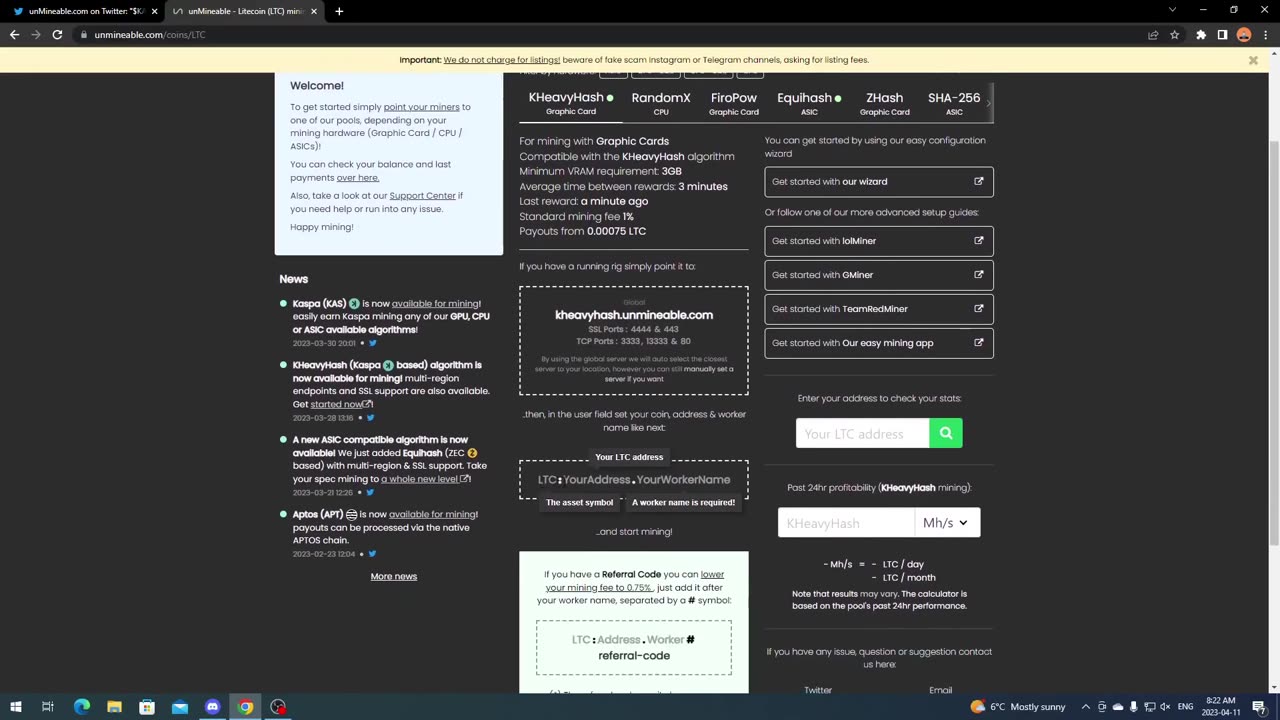The image size is (1280, 720).
Task: Select the Equihash ASIC tab
Action: tap(809, 102)
